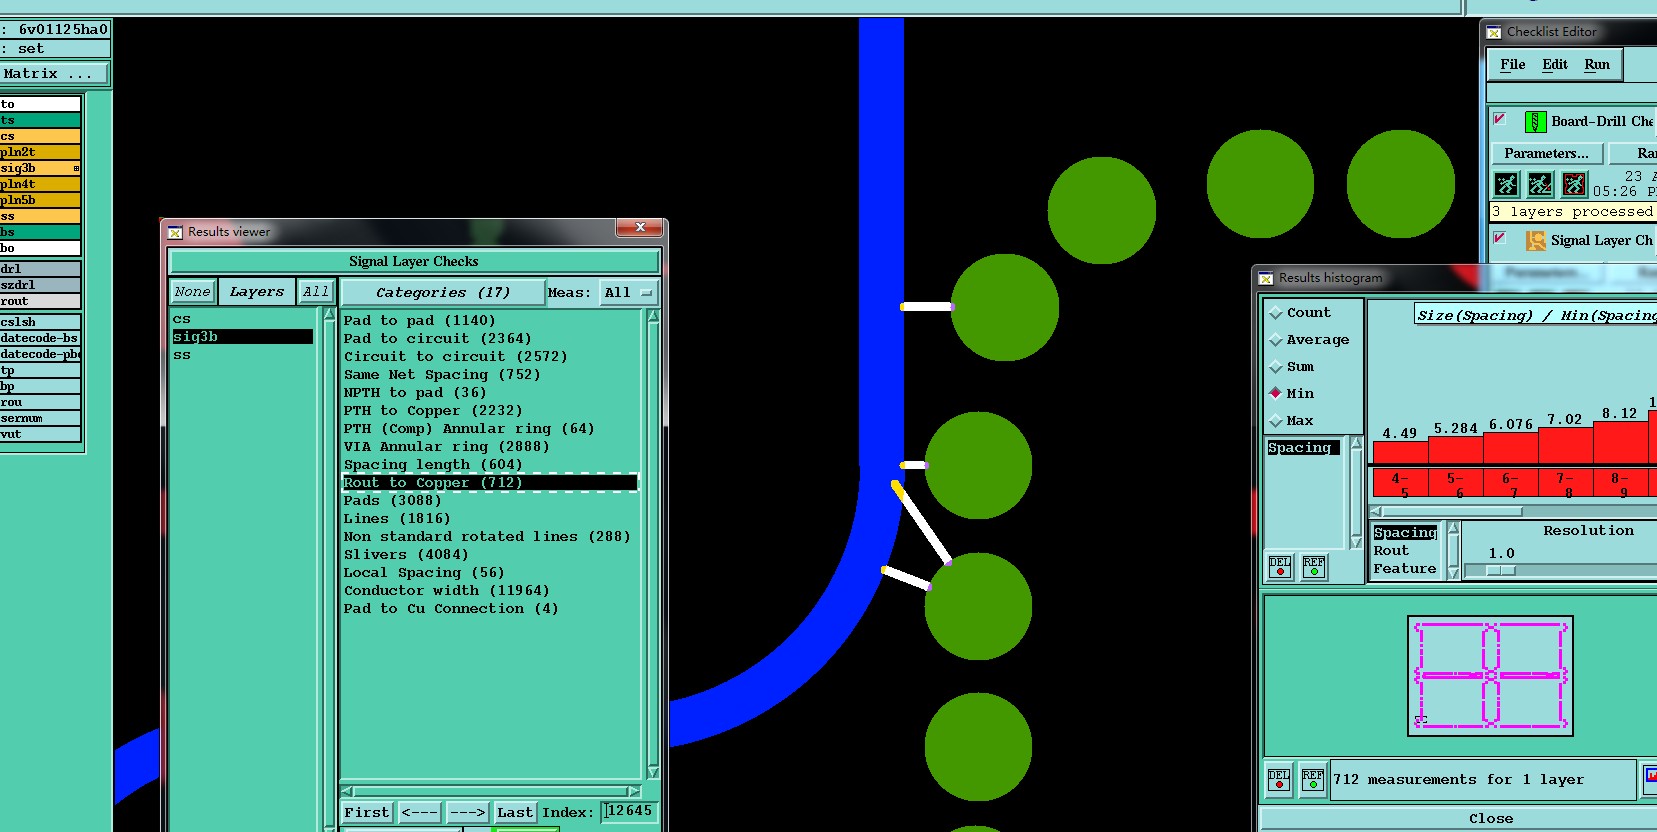Viewport: 1657px width, 832px height.
Task: Open the Categories (17) selector
Action: pyautogui.click(x=443, y=293)
